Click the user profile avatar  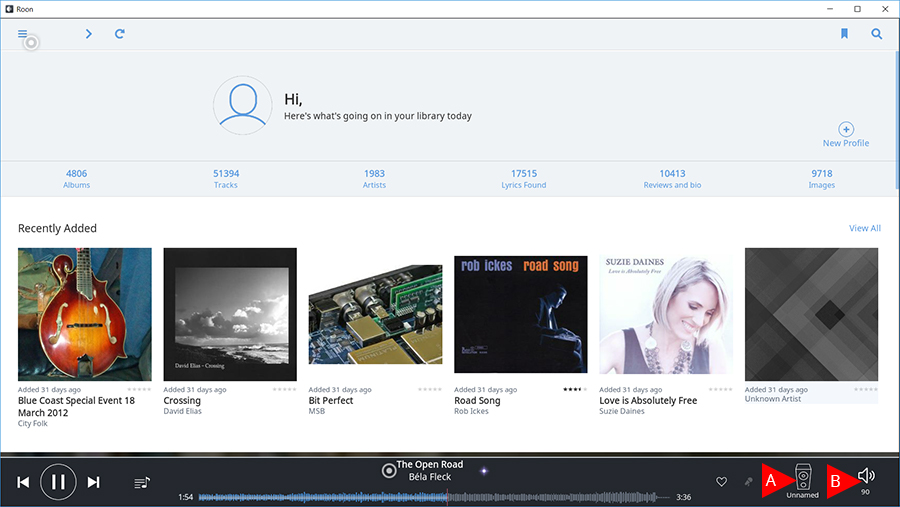point(243,105)
